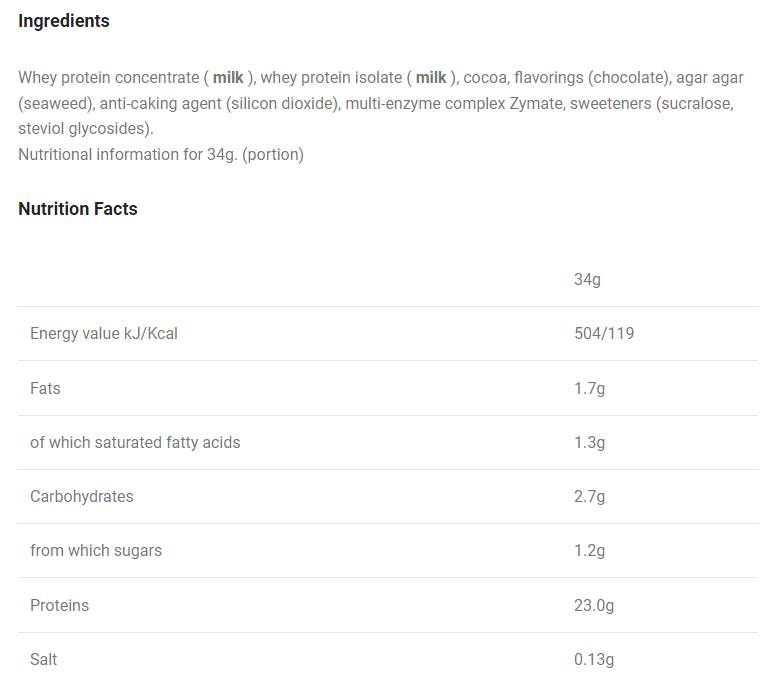This screenshot has height=685, width=774.
Task: Click the 1.7g fats value
Action: 589,388
